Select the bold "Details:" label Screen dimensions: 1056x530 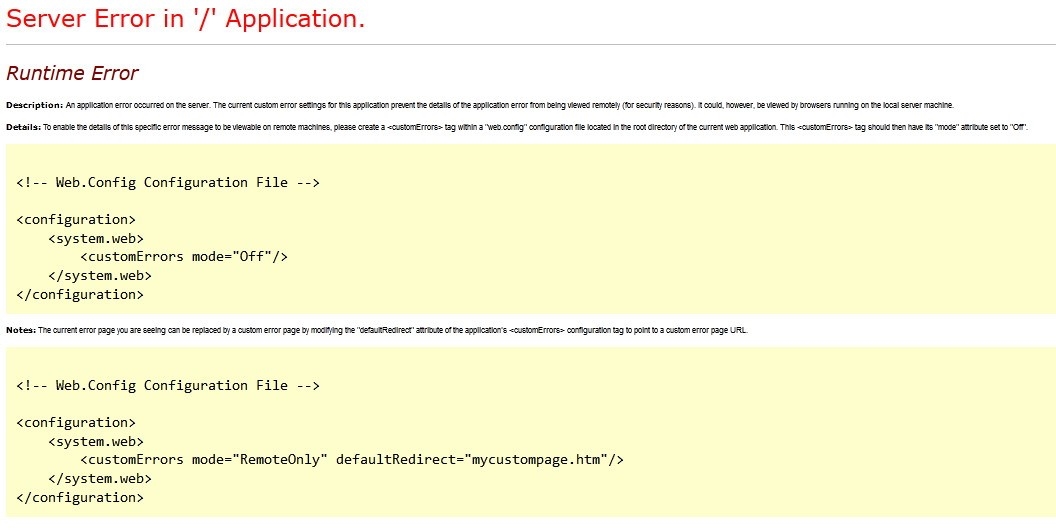pos(23,128)
